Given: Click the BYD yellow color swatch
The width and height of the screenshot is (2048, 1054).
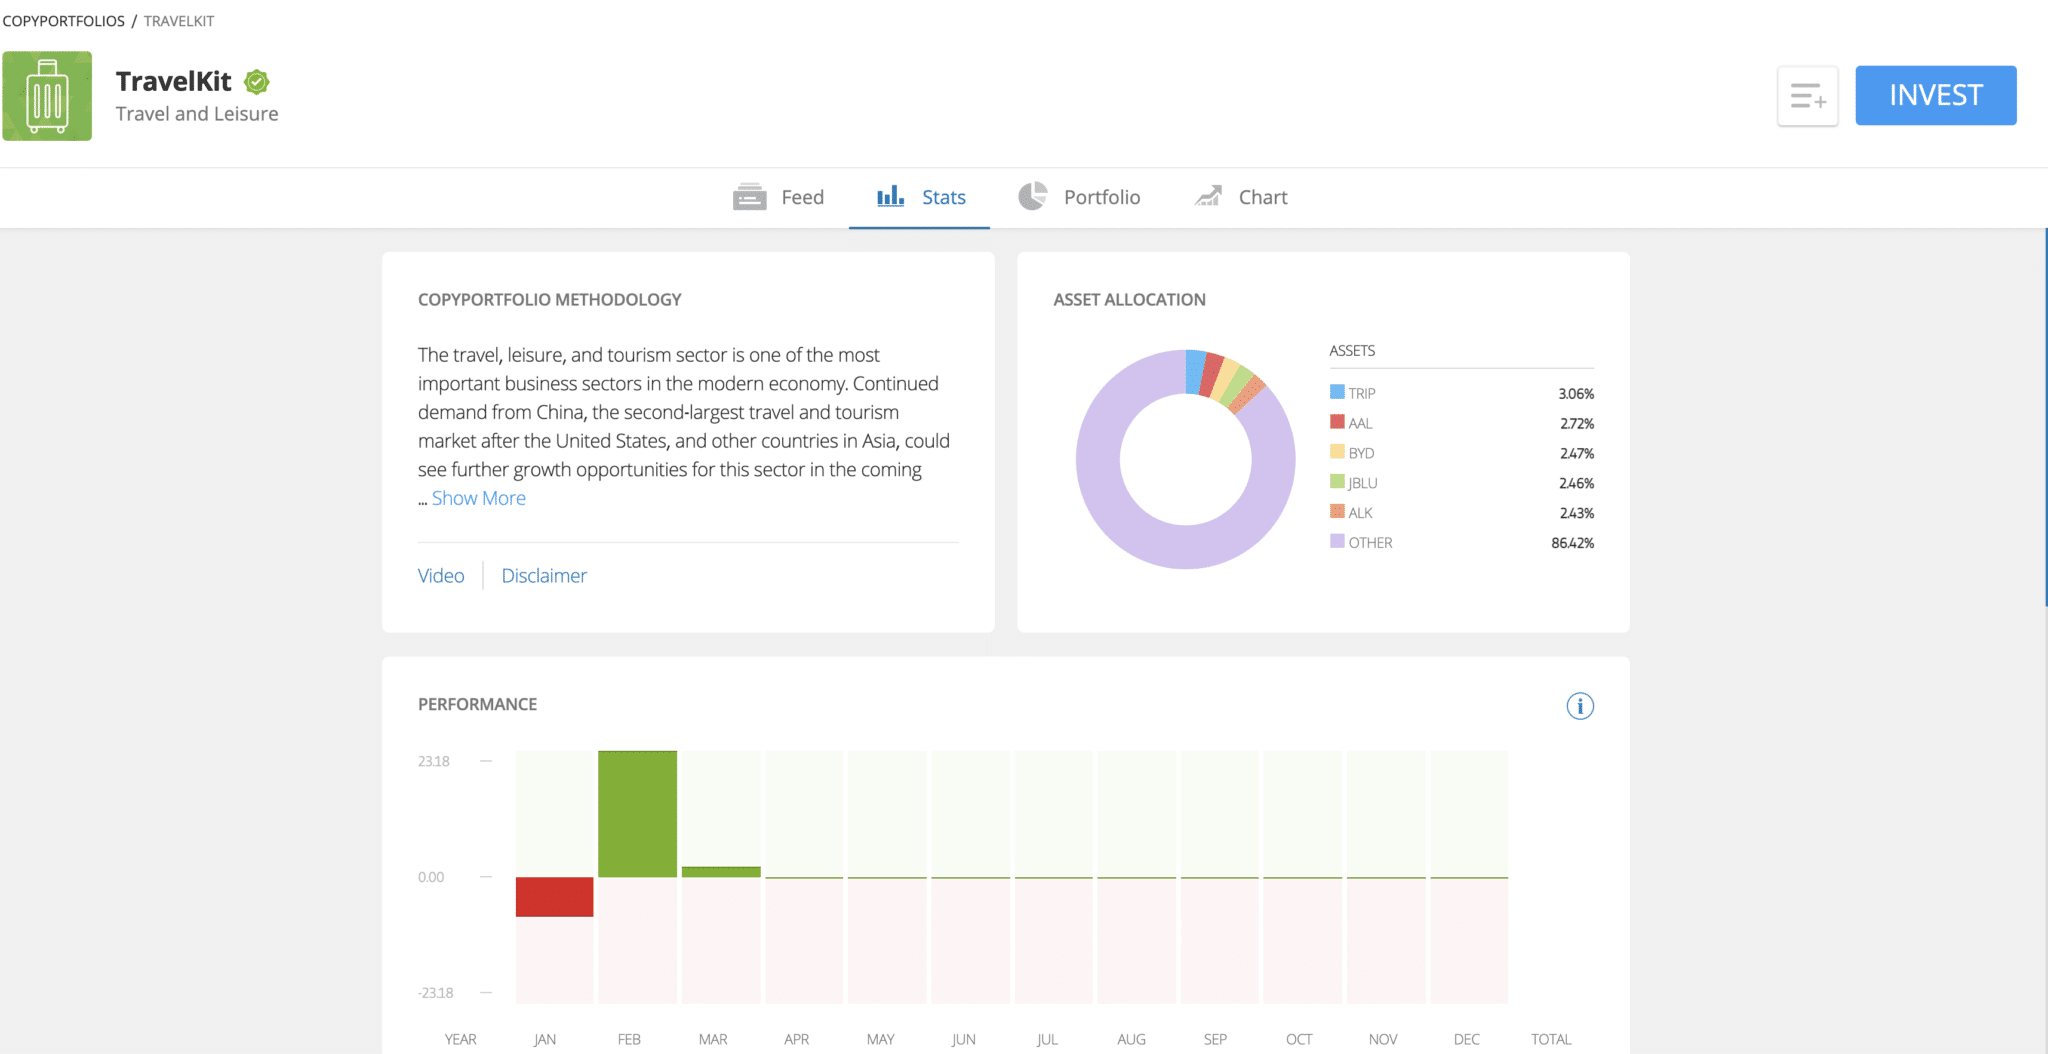Looking at the screenshot, I should (x=1337, y=452).
